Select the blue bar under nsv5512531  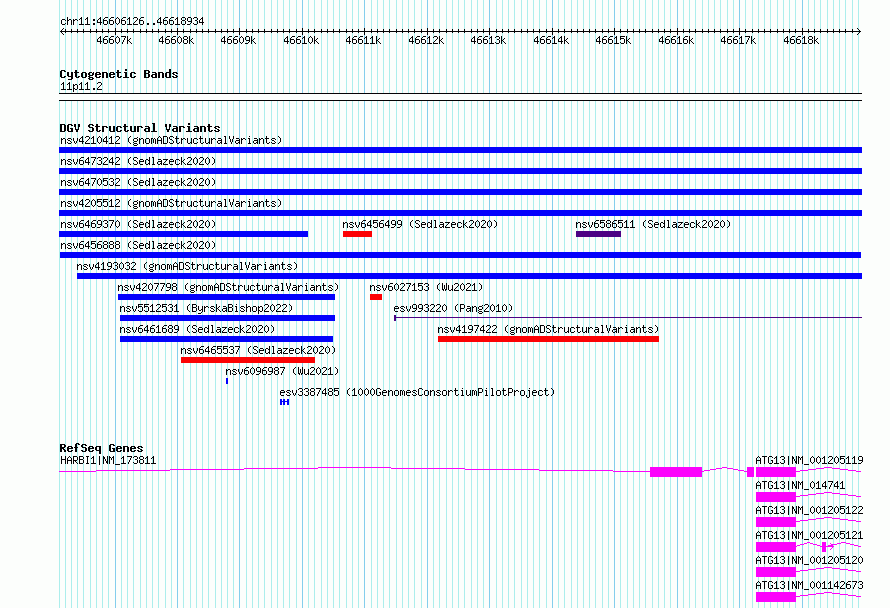228,318
